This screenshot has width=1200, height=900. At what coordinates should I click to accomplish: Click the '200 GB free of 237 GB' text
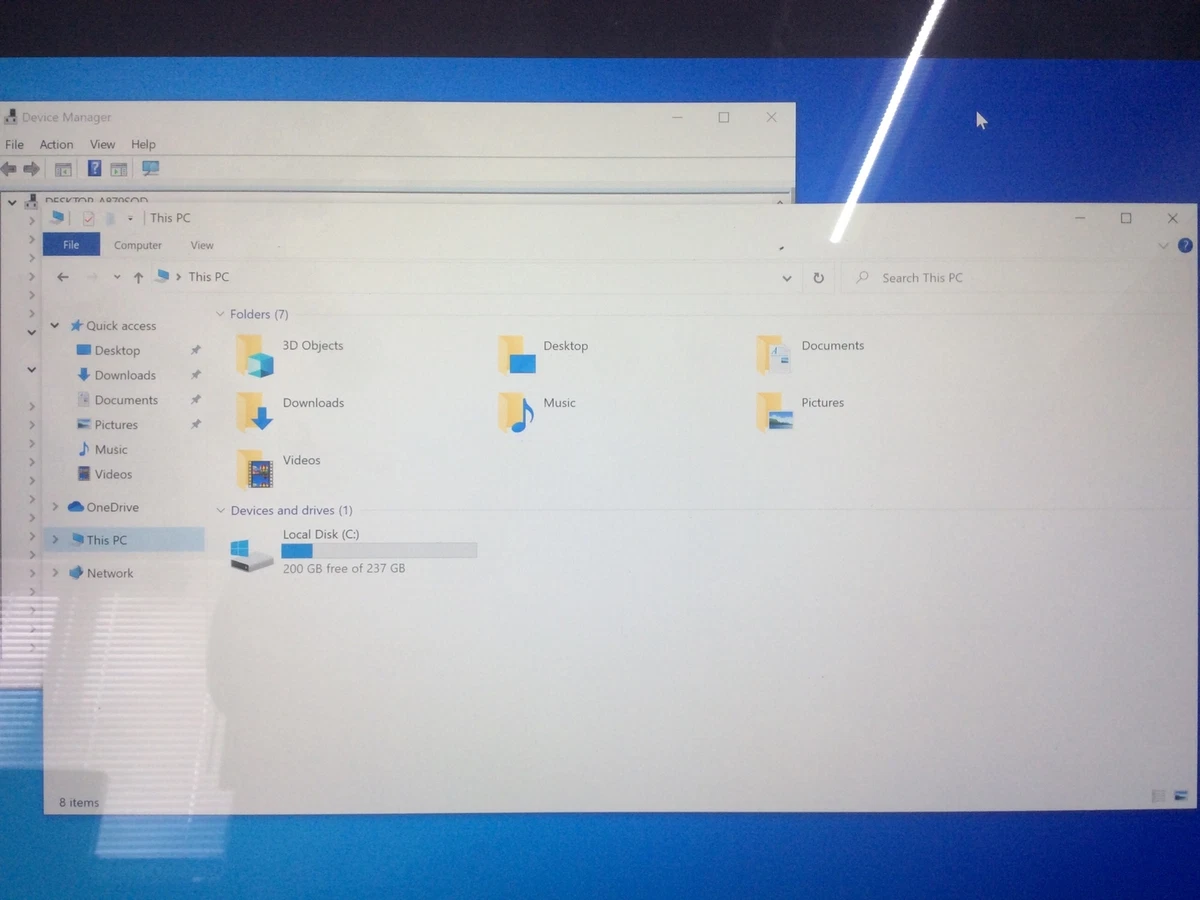(344, 569)
